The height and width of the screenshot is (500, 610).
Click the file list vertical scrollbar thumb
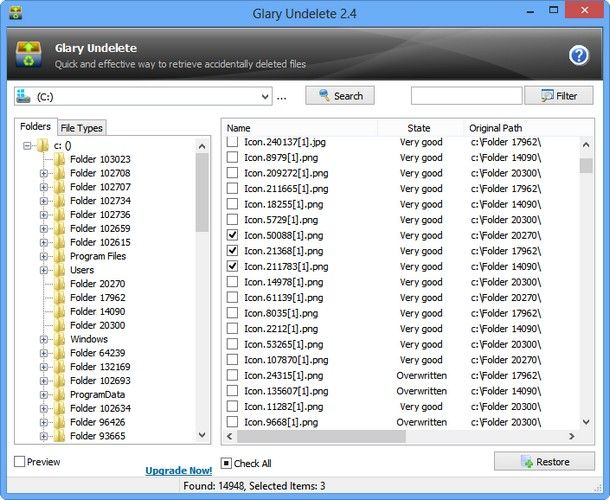pos(586,165)
